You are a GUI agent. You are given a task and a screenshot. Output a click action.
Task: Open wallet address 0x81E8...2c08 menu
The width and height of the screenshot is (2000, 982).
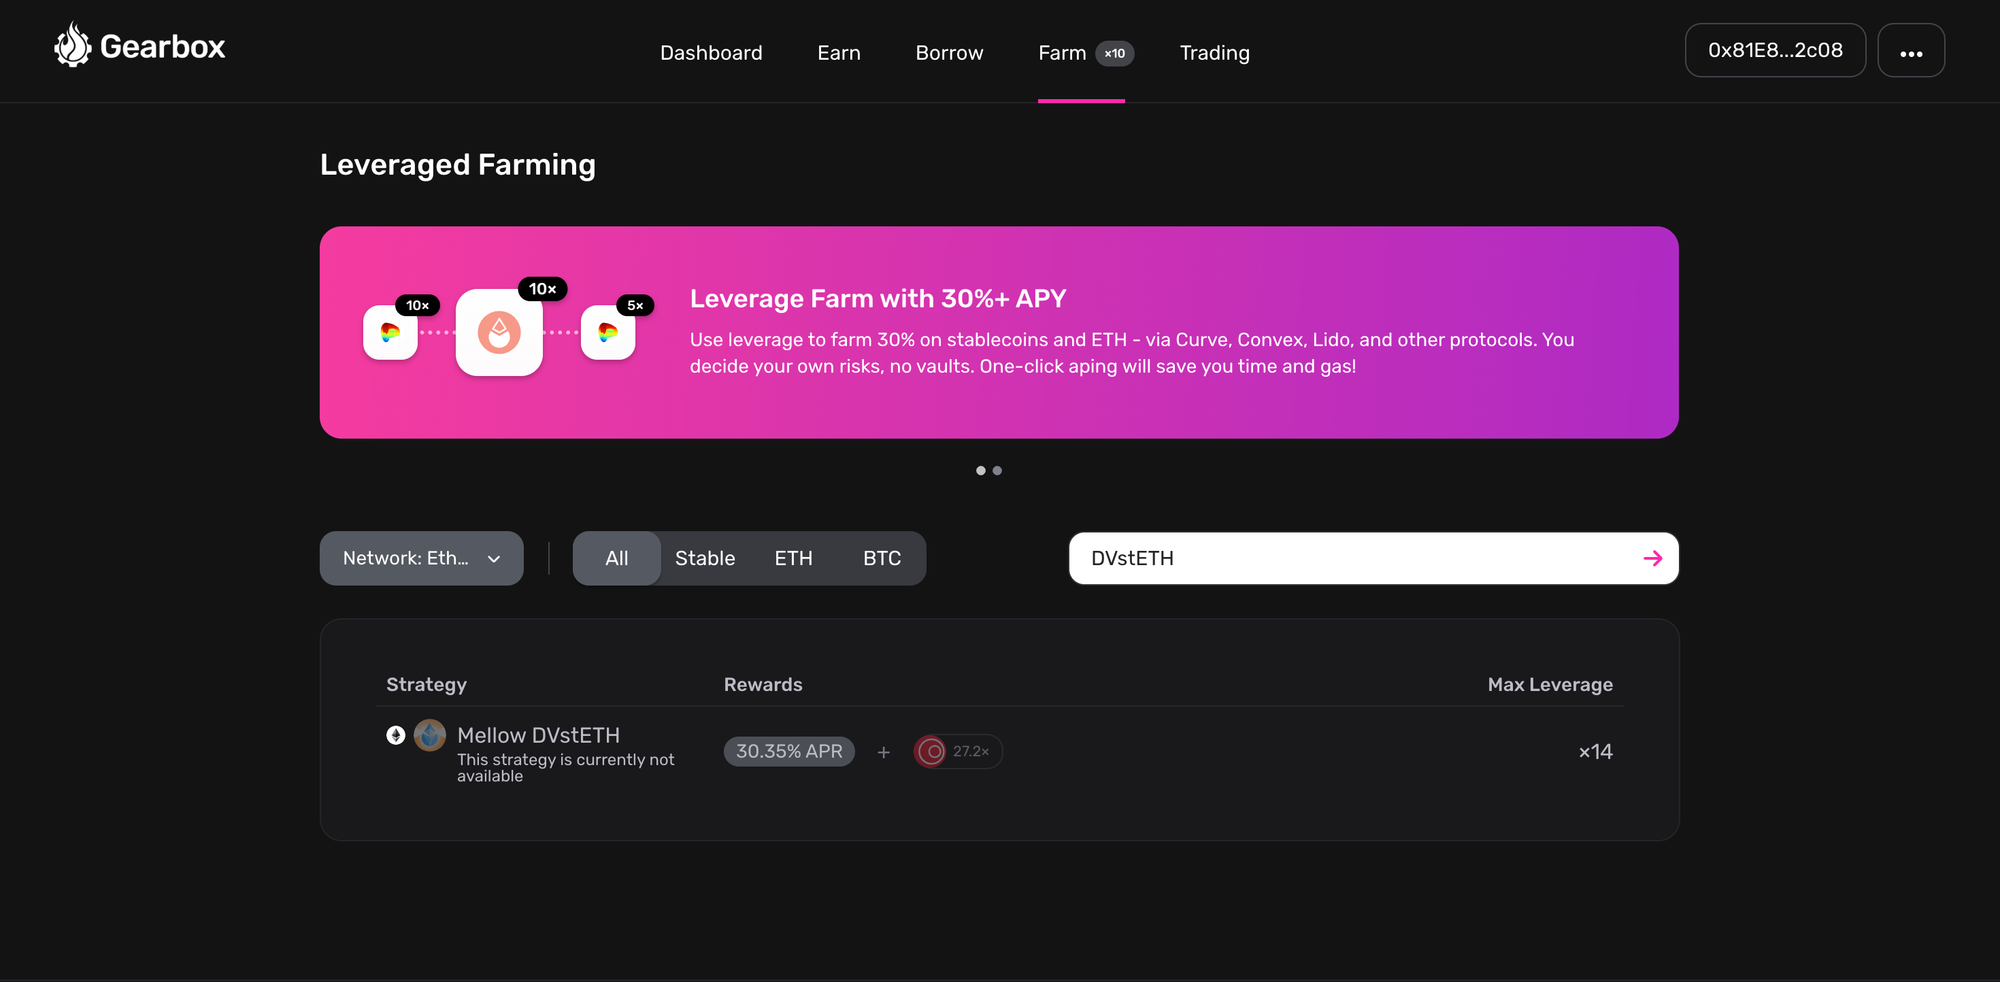pyautogui.click(x=1774, y=51)
